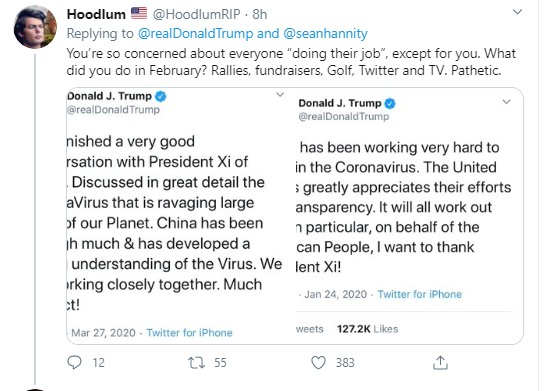Click the US flag emoji beside Hoodlum

point(139,14)
